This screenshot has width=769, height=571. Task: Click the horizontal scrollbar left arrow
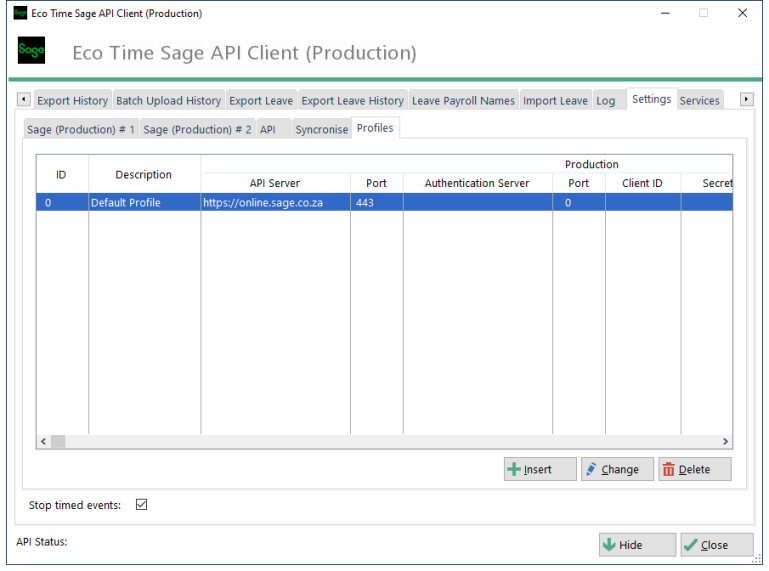(43, 441)
